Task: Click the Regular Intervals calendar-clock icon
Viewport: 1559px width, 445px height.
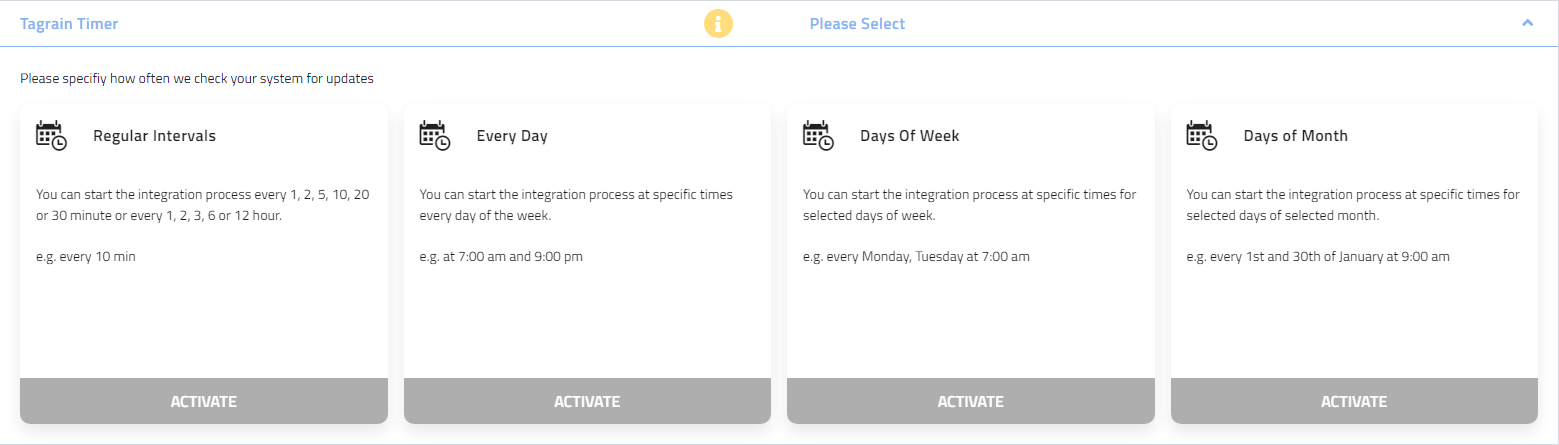Action: pyautogui.click(x=51, y=136)
